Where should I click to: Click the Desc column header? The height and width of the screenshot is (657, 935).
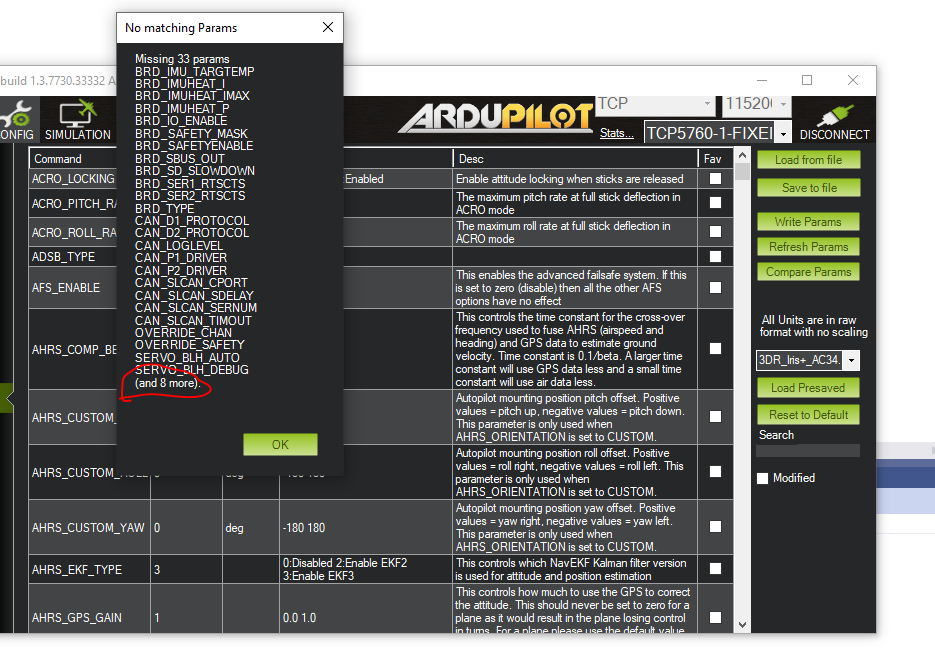[471, 159]
